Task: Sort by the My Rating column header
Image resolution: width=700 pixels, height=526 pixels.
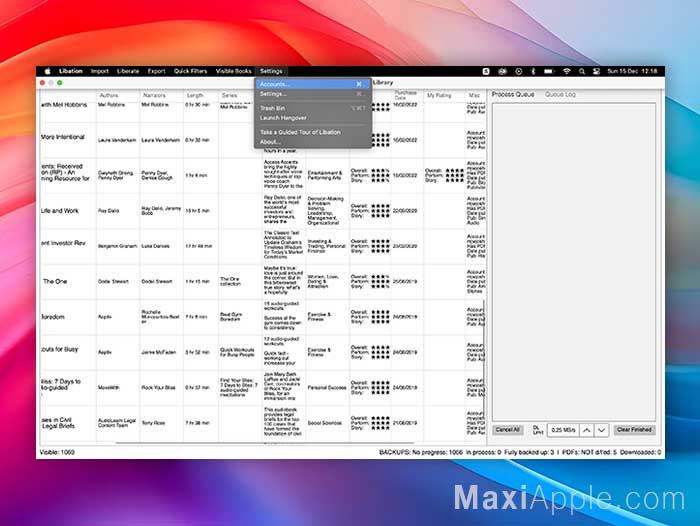Action: 439,95
